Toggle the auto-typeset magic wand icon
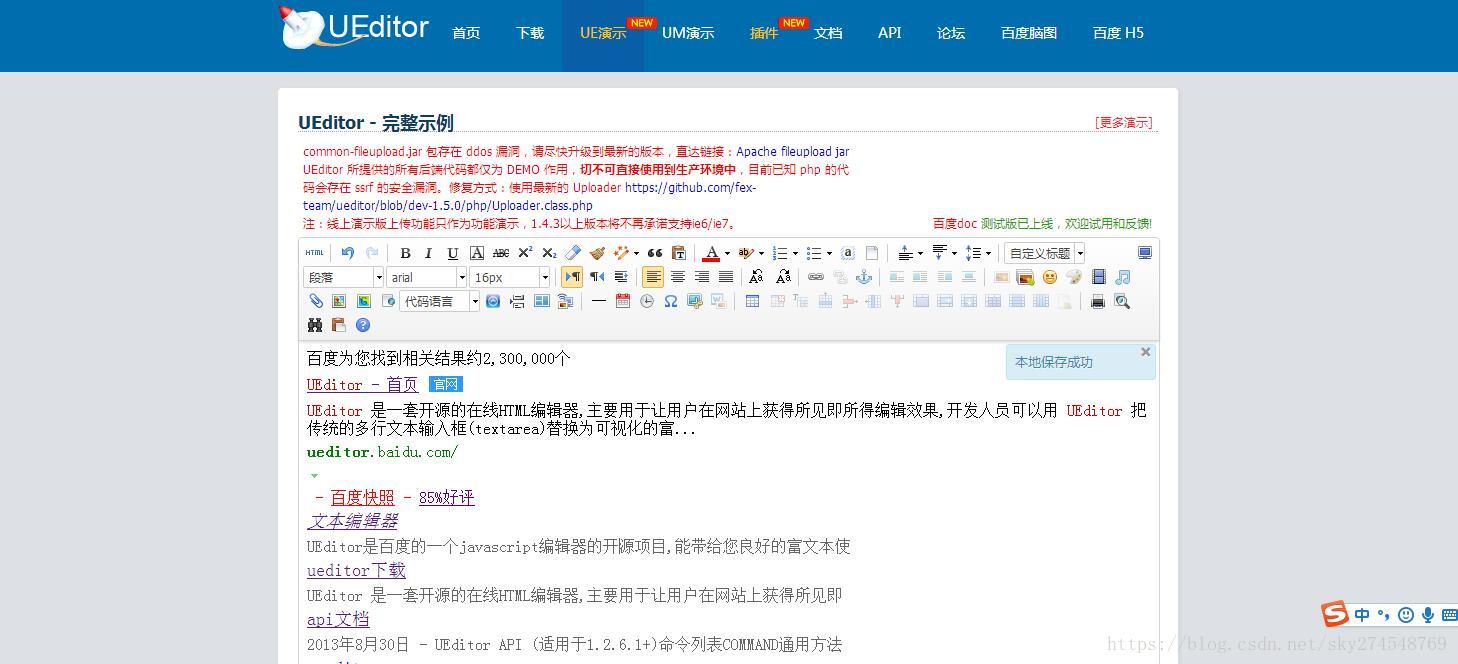The height and width of the screenshot is (664, 1458). tap(621, 253)
